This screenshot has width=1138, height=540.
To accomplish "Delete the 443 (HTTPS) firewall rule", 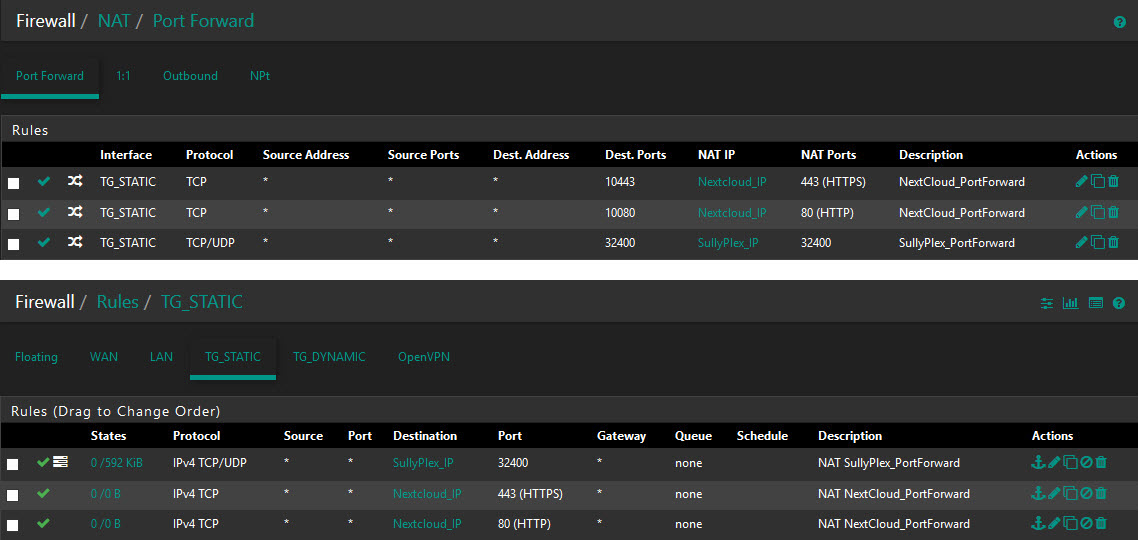I will pos(1101,494).
